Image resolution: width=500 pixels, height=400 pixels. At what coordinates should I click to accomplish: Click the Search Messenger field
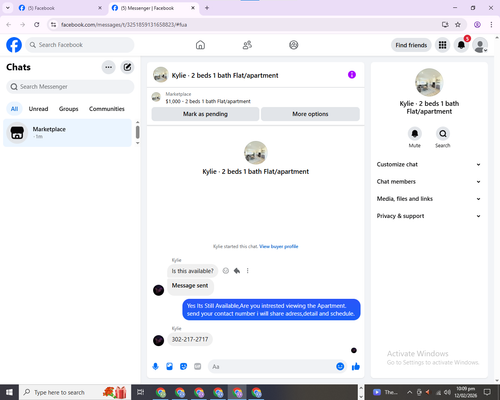pos(70,87)
